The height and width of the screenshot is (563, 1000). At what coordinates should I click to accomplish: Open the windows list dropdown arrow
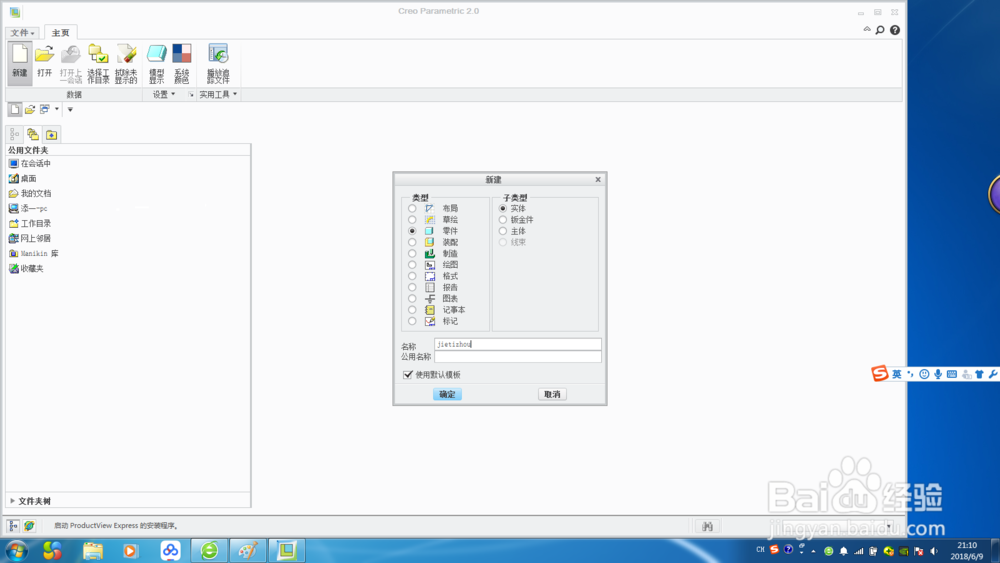pos(57,109)
